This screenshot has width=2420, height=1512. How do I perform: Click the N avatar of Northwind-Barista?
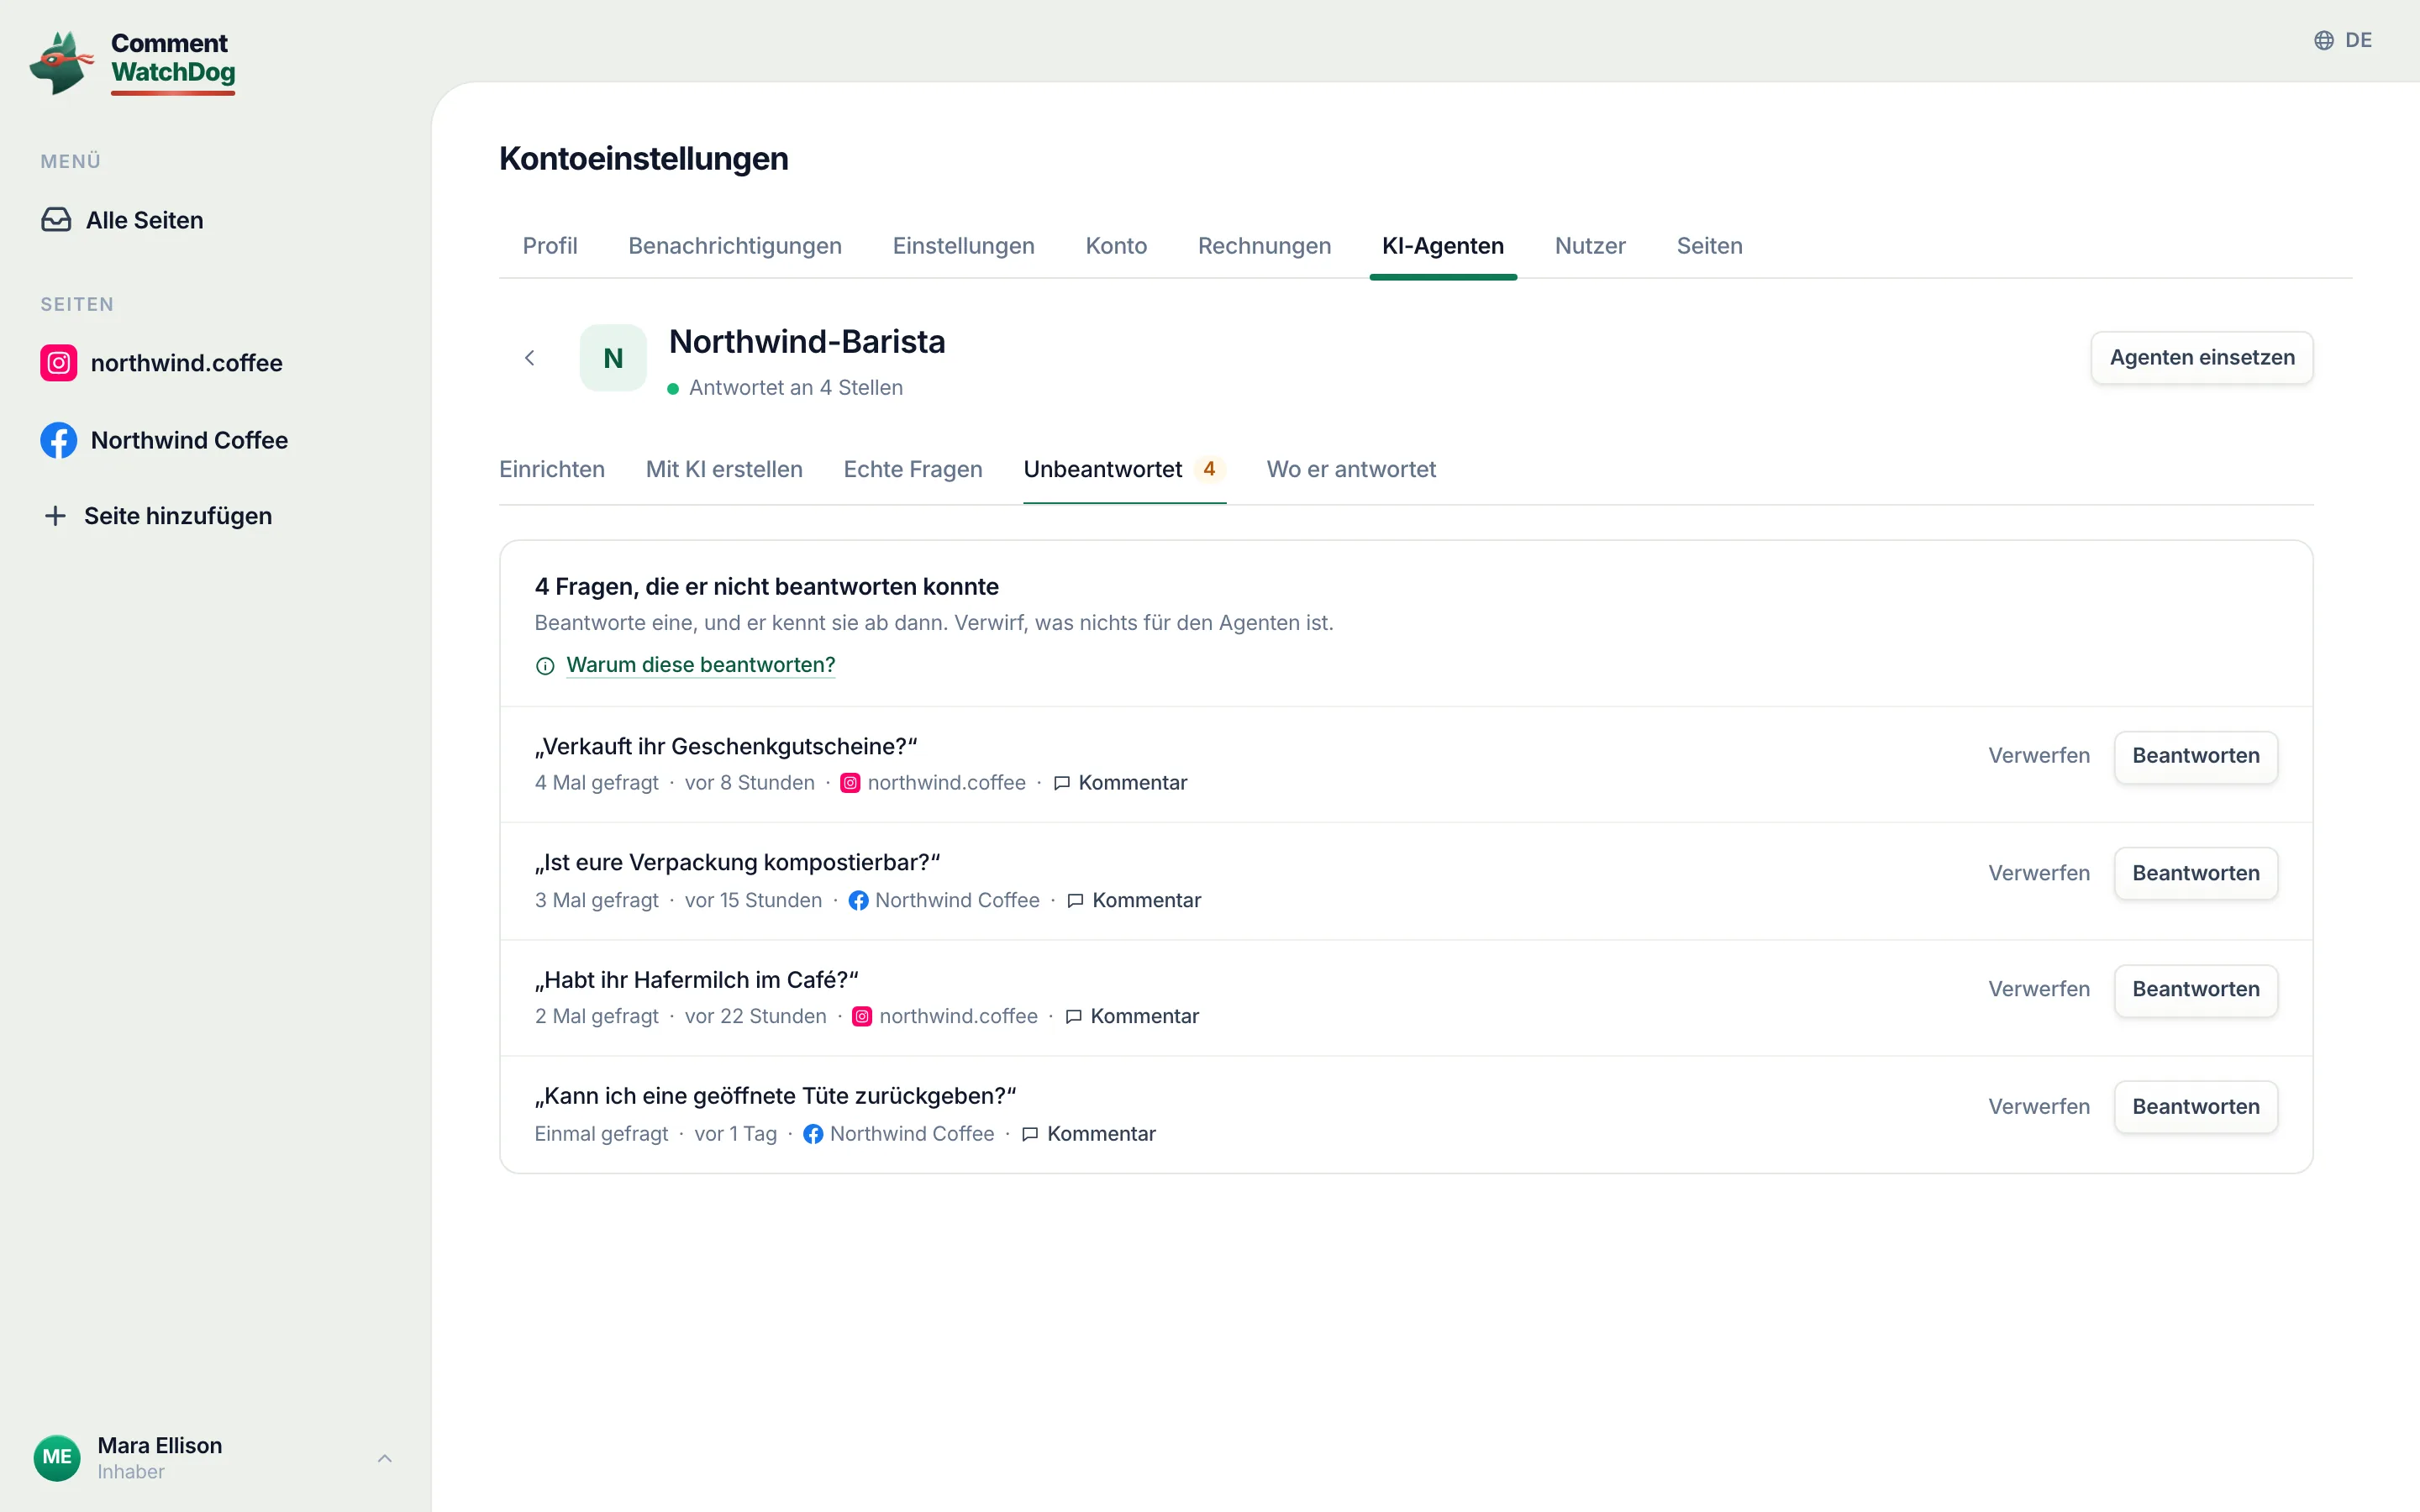point(613,358)
